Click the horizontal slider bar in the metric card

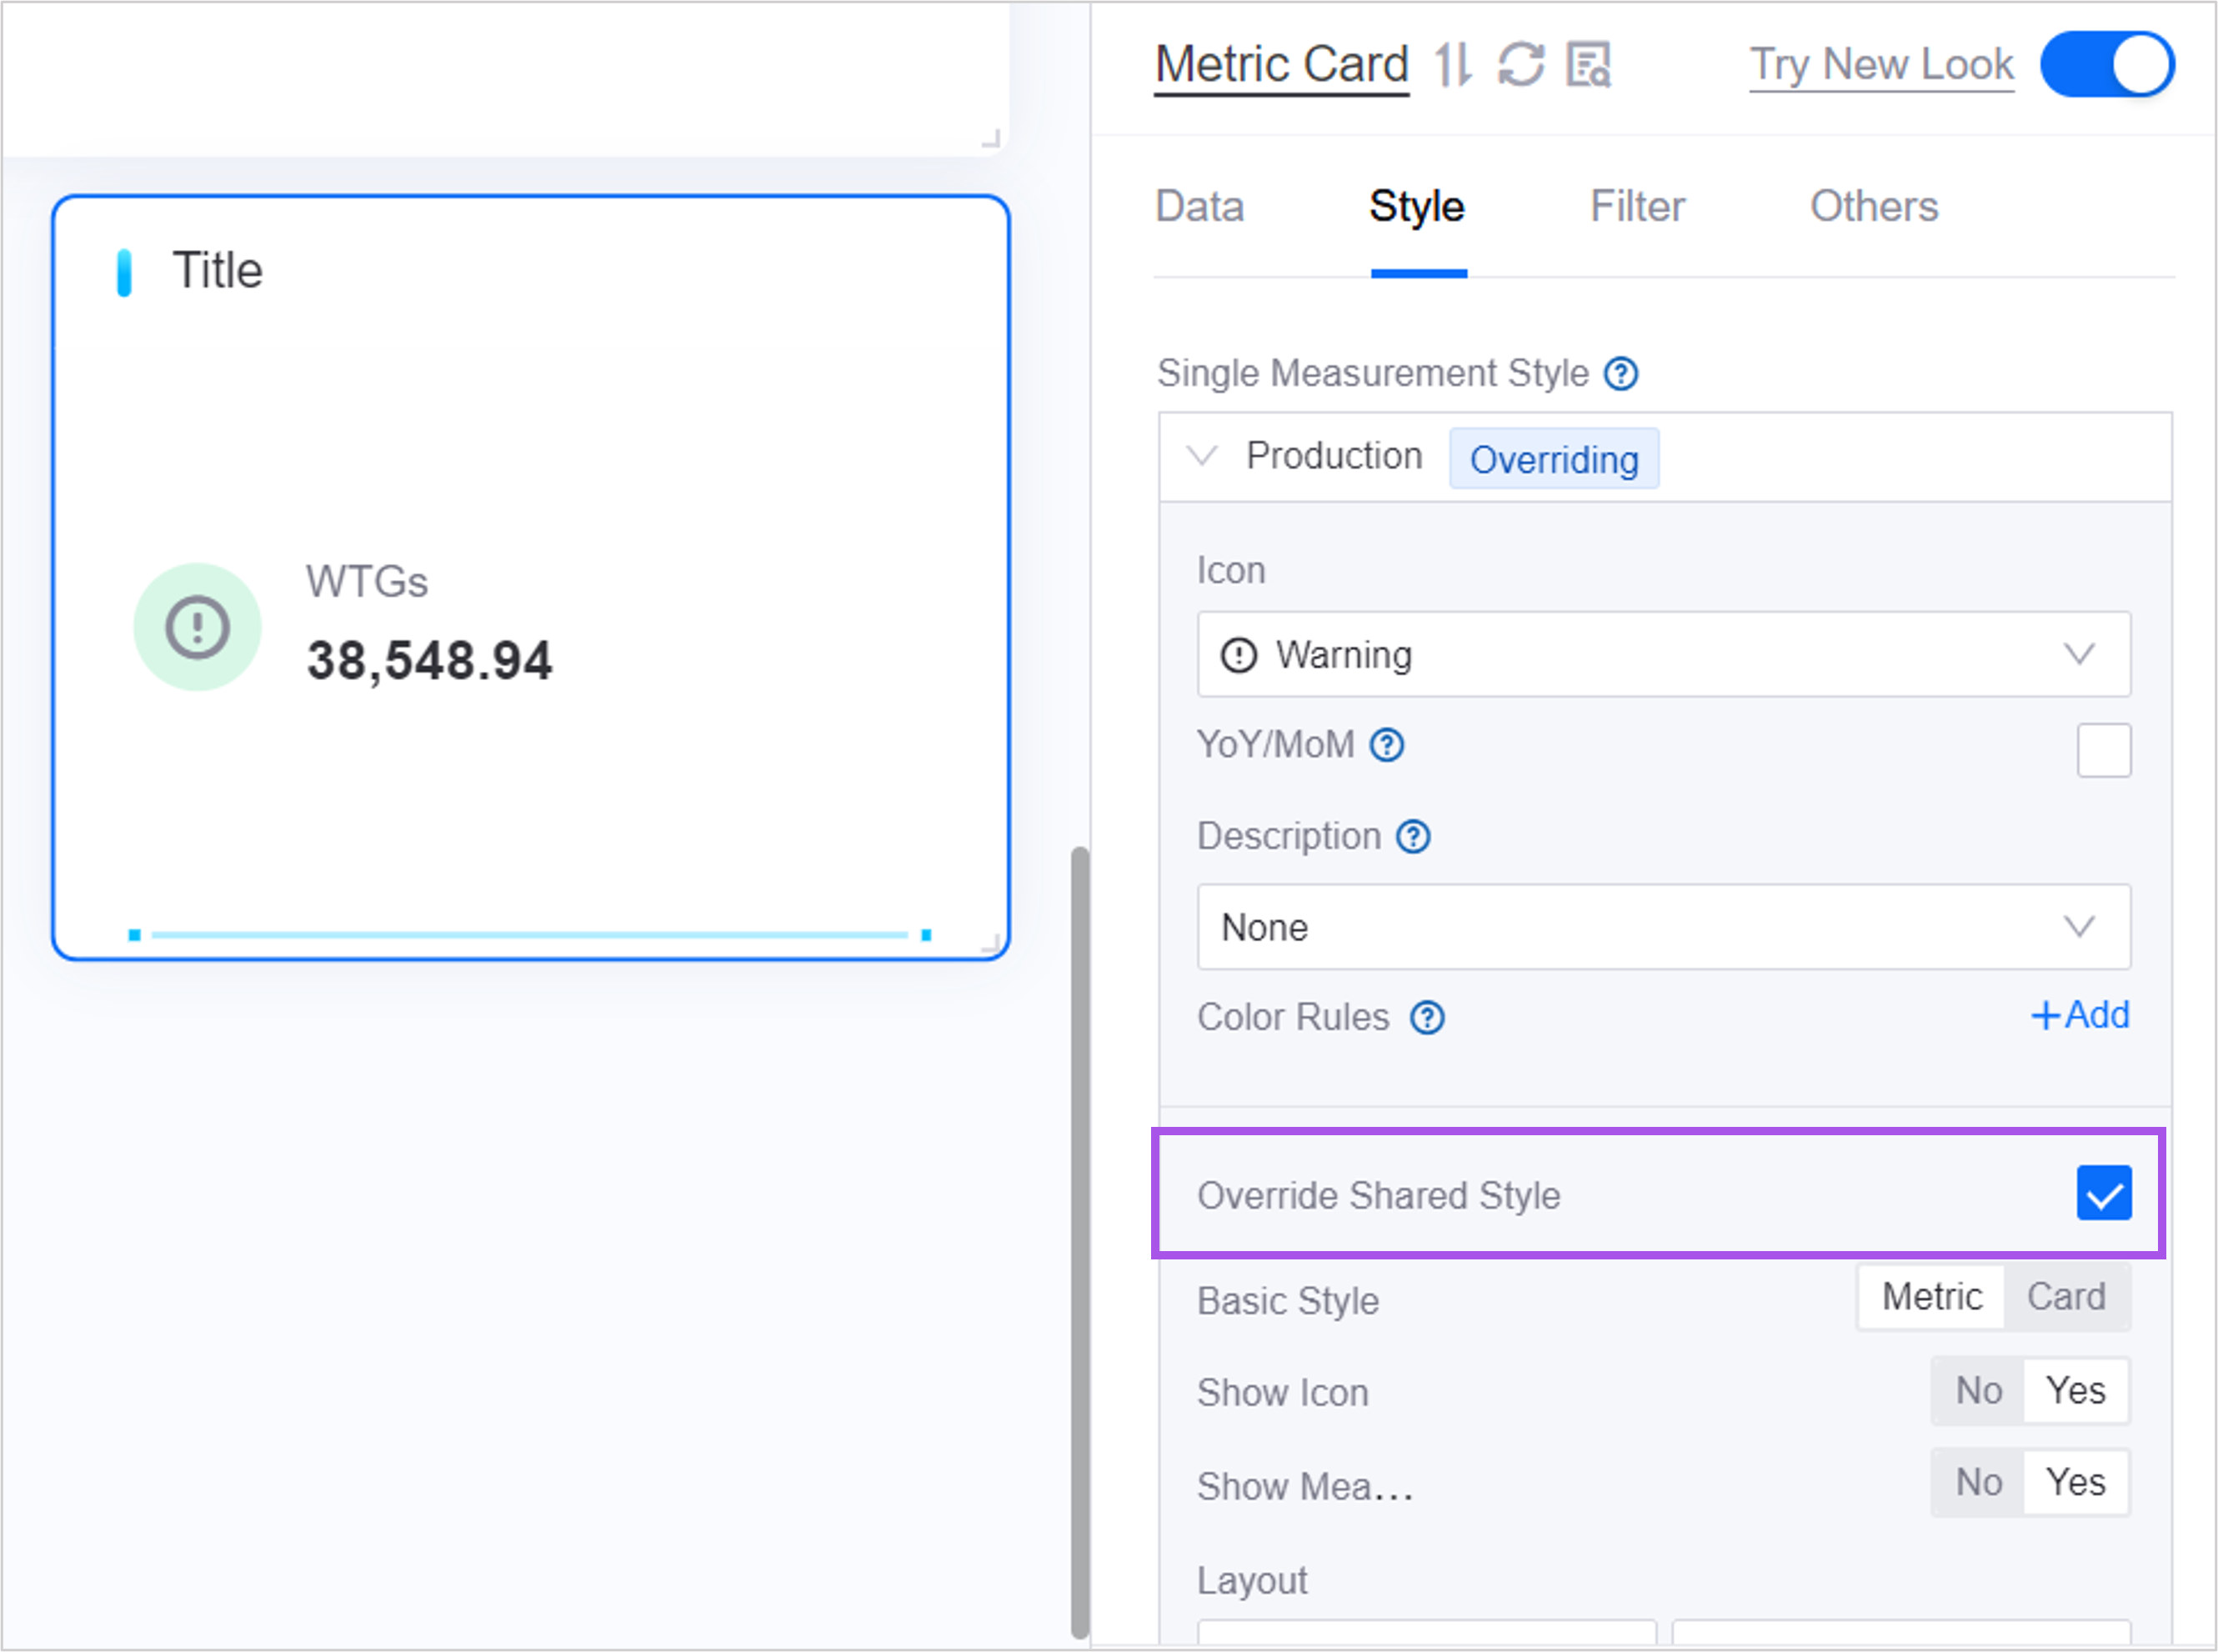pos(530,935)
